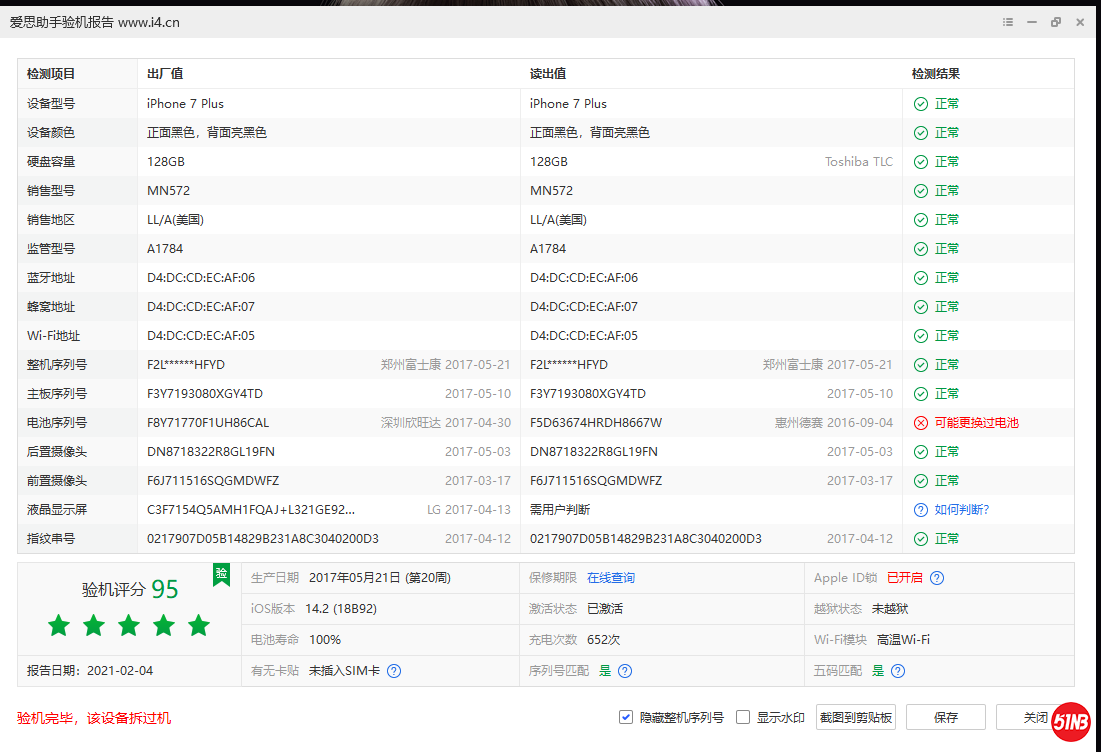This screenshot has width=1101, height=752.
Task: Enable the 显示水印 checkbox
Action: tap(743, 717)
